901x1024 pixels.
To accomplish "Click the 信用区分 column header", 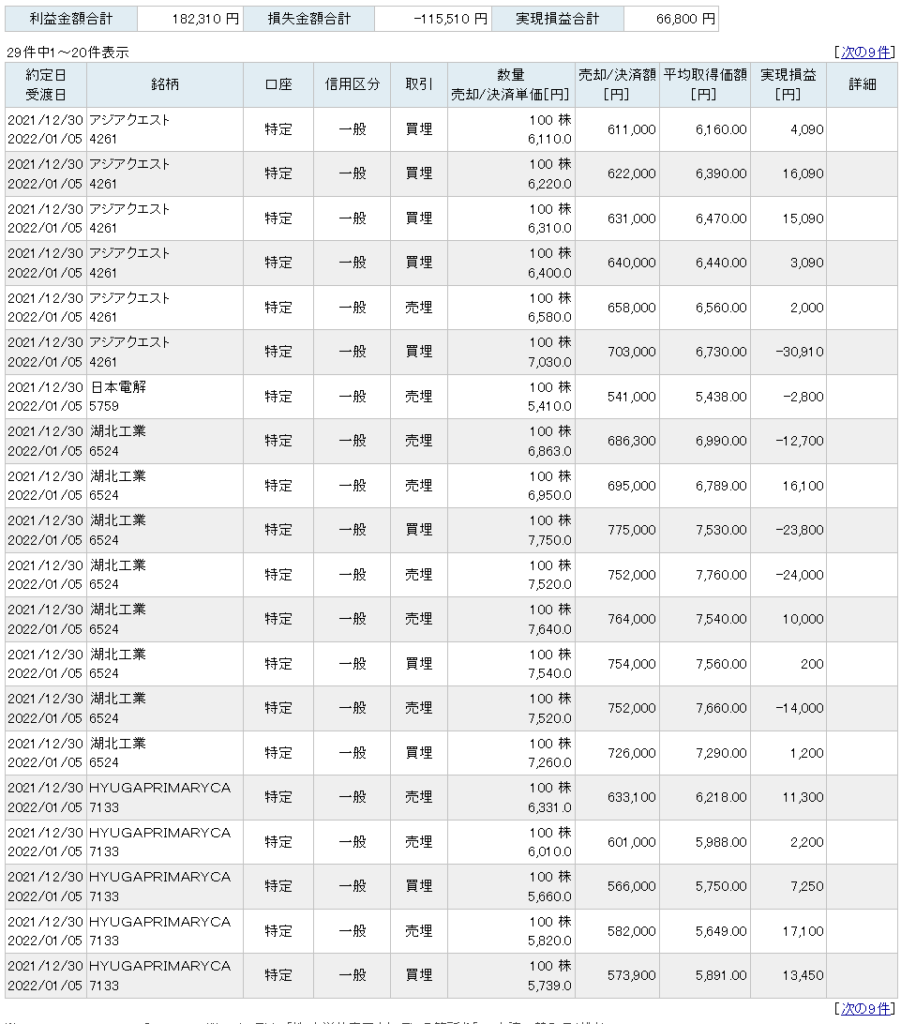I will point(352,85).
